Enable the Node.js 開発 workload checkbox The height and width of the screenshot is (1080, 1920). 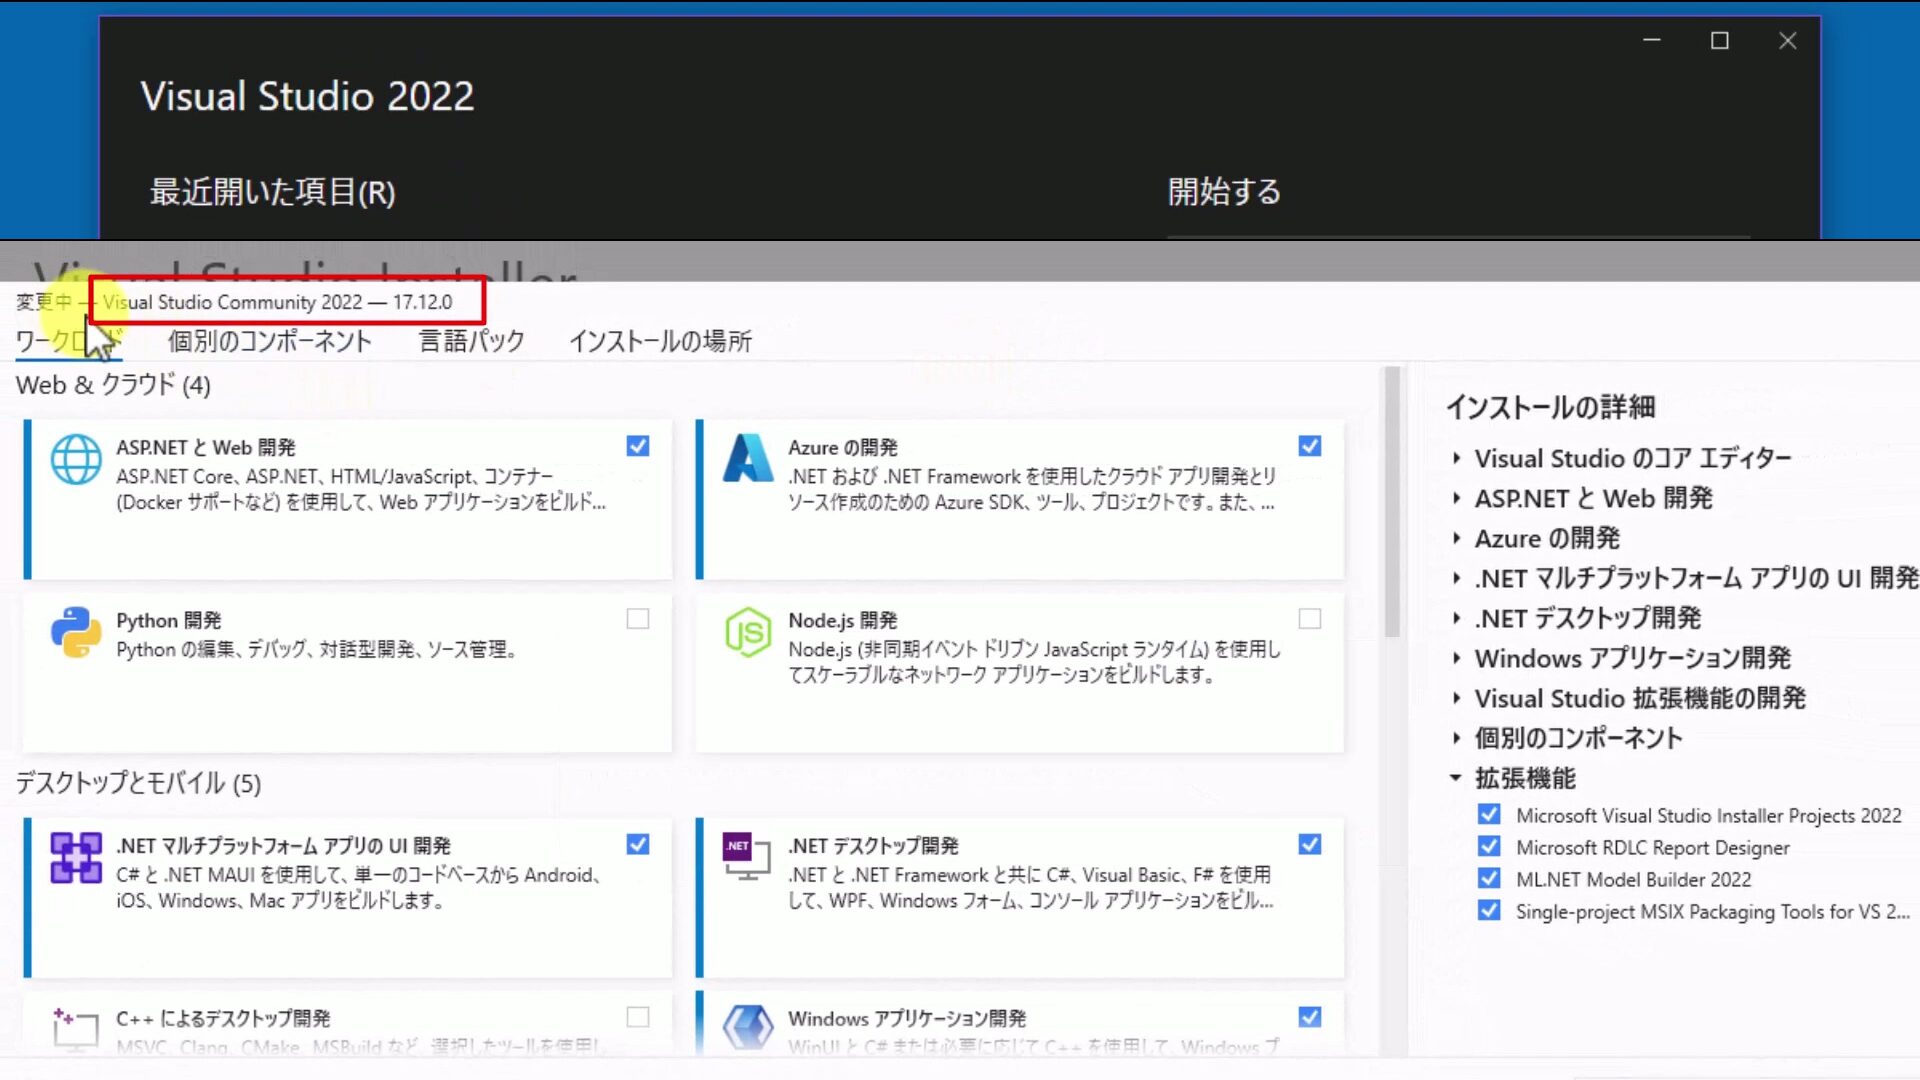1310,619
